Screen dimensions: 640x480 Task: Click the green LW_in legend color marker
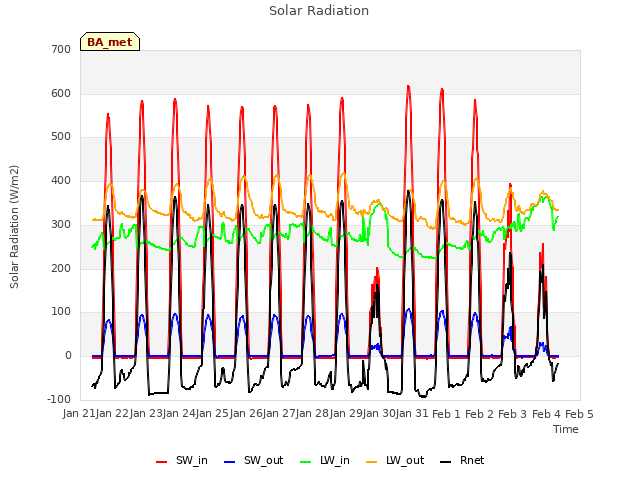pos(306,462)
